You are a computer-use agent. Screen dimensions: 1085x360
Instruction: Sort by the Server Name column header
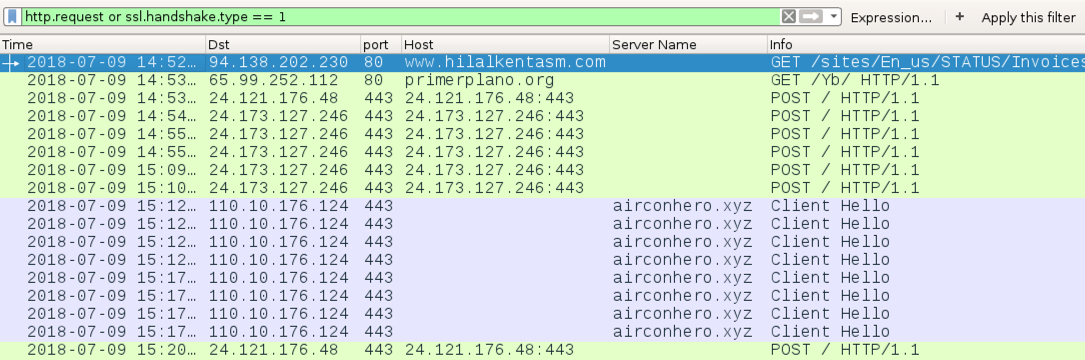coord(689,44)
